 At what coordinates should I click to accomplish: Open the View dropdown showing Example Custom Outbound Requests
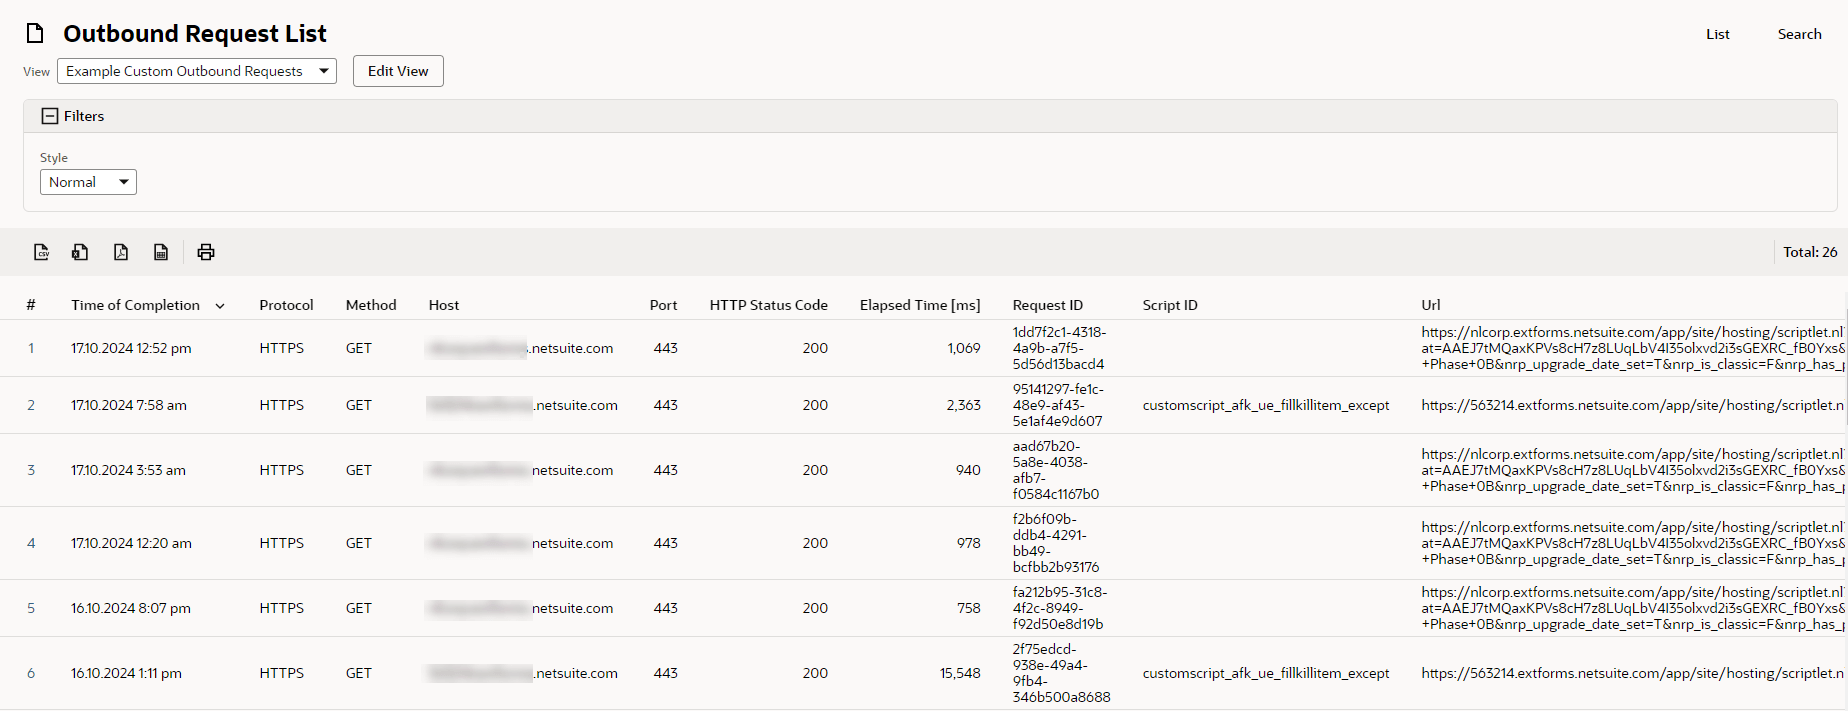pos(197,71)
